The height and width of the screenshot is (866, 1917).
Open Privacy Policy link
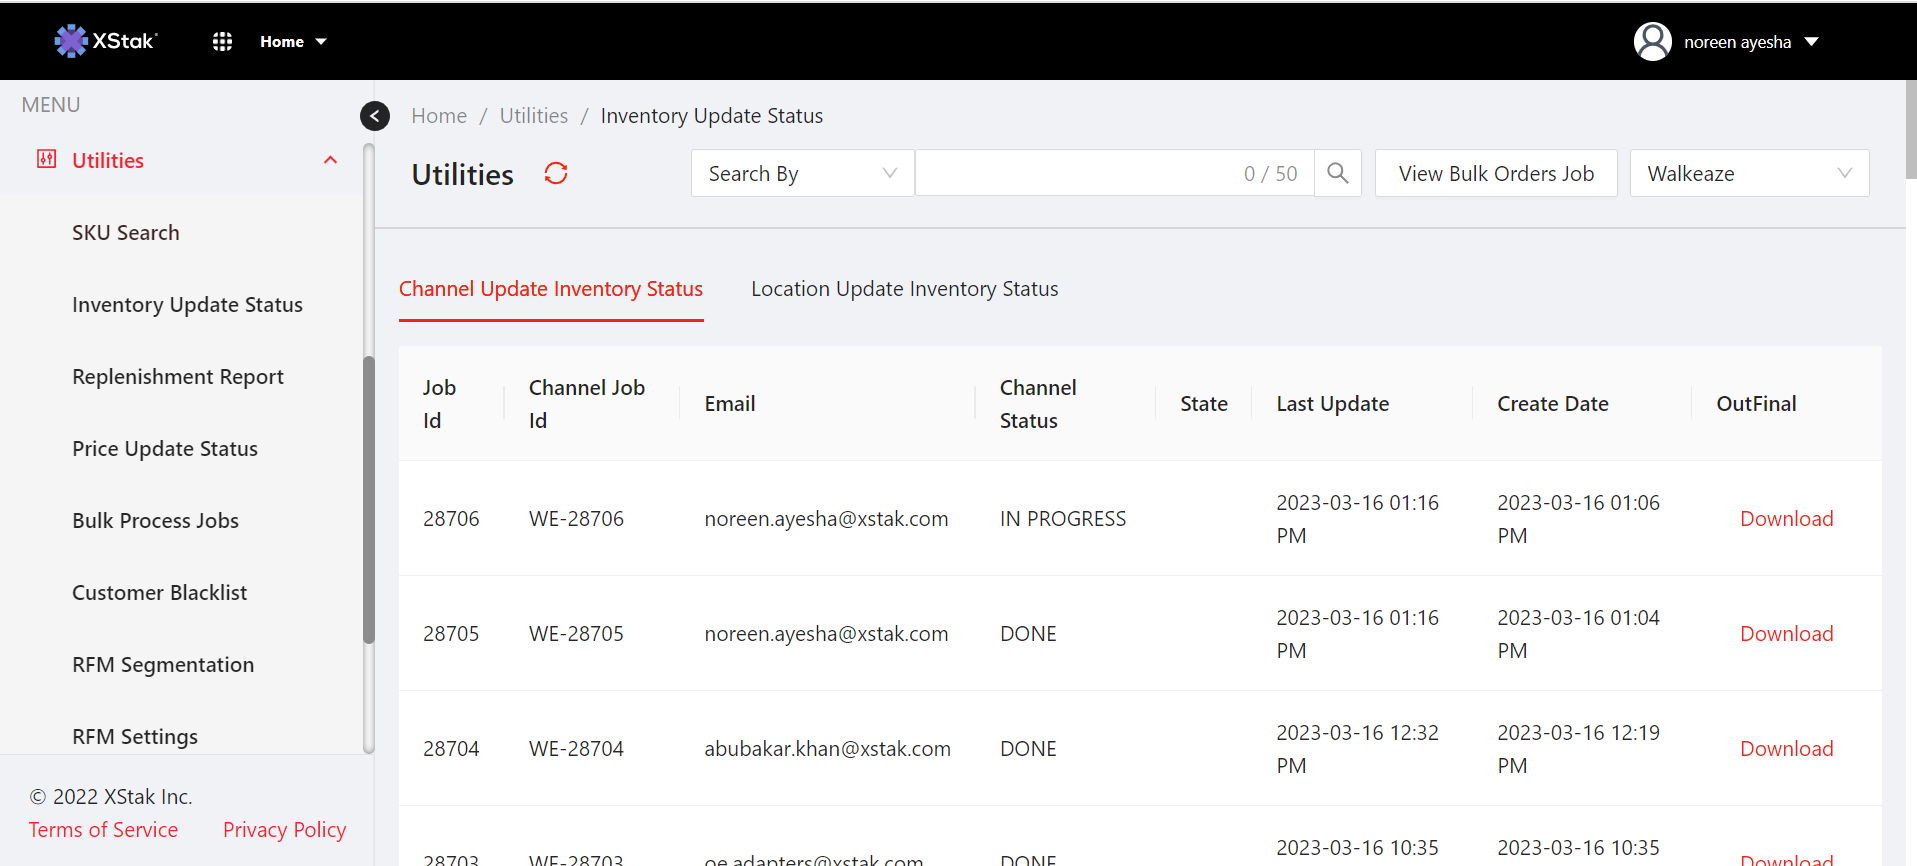[x=284, y=830]
